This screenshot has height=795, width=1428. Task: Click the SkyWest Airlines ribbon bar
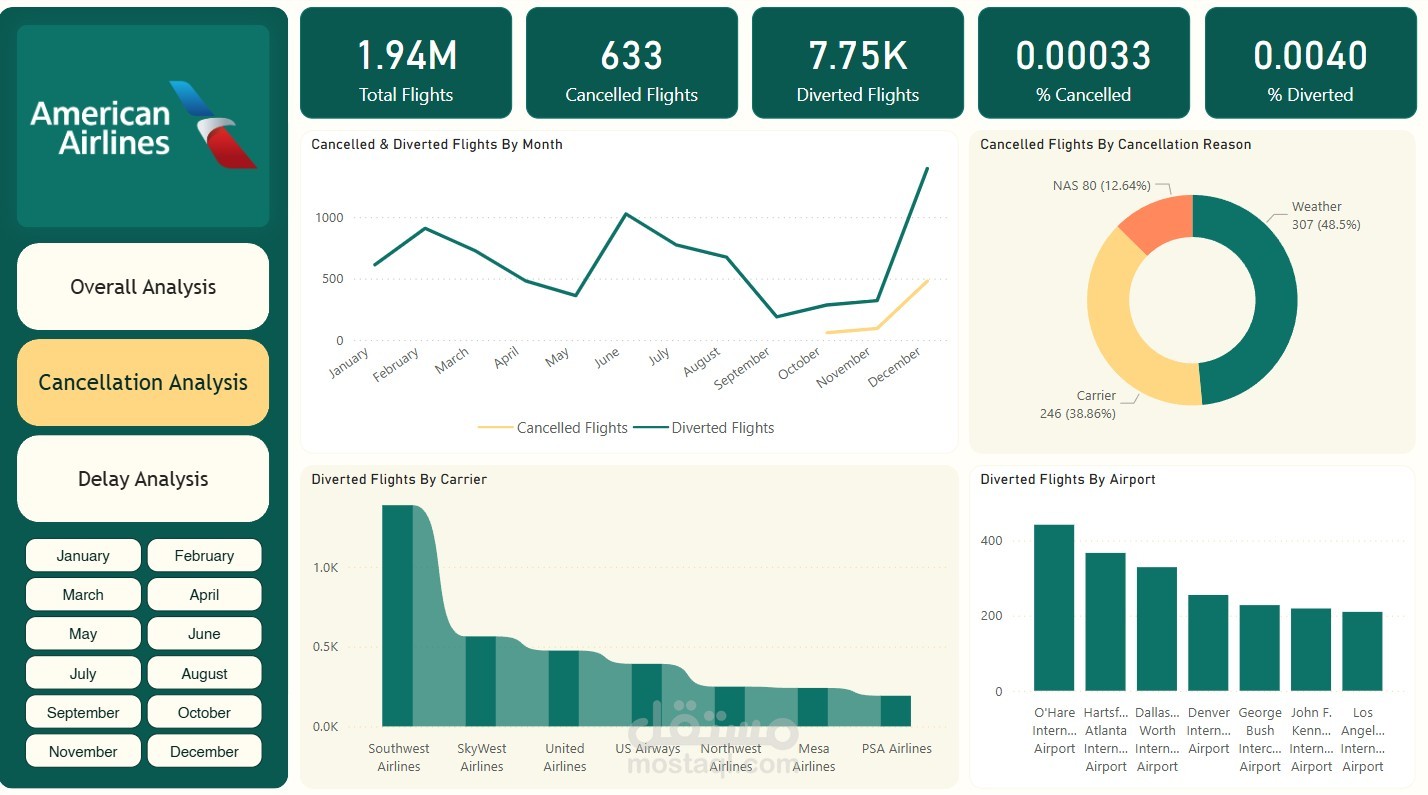(481, 681)
